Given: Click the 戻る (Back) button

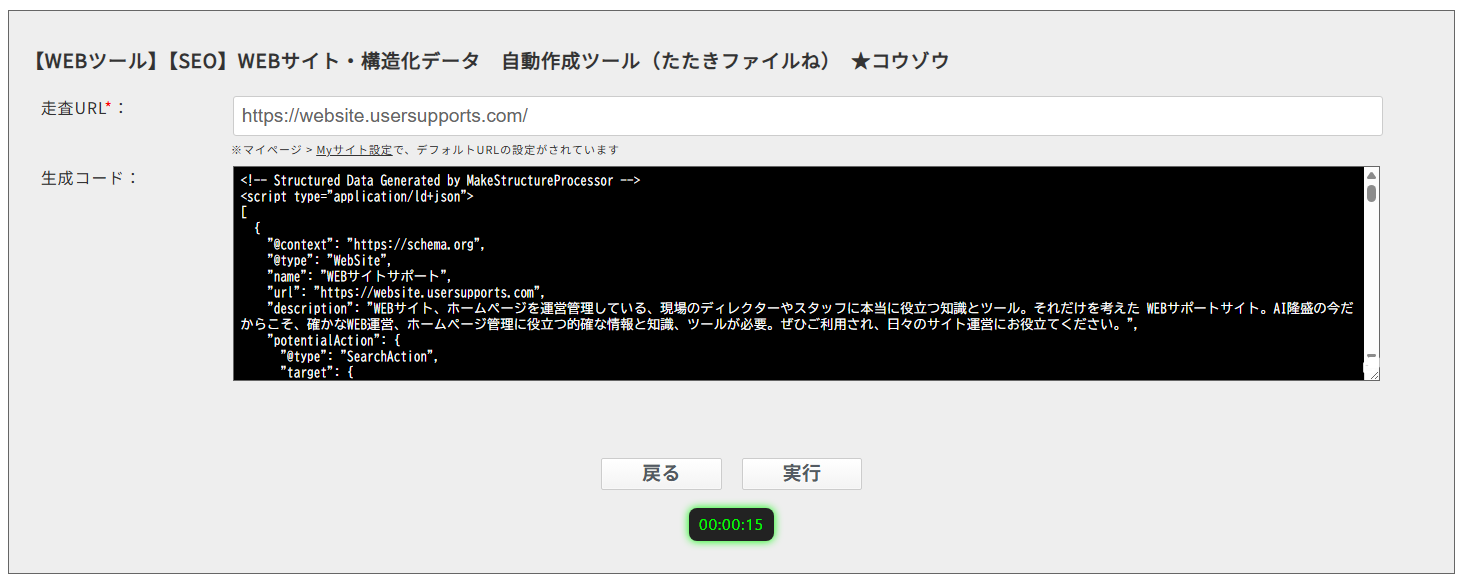Looking at the screenshot, I should click(x=660, y=473).
